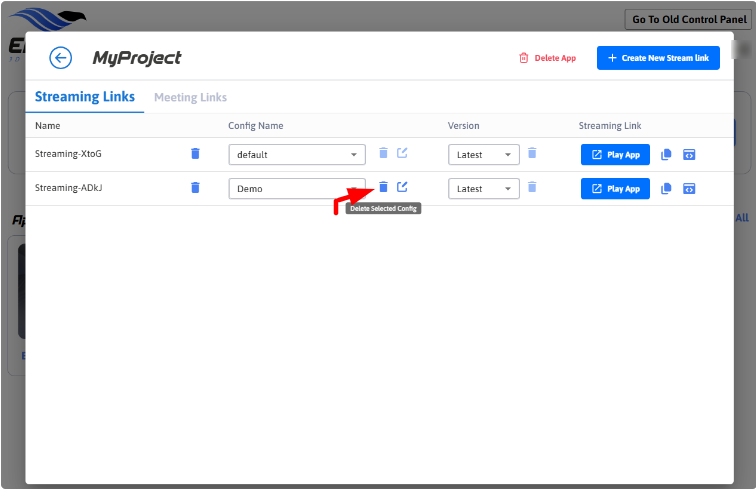
Task: Delete the Streaming-XtoG stream link
Action: coord(195,154)
